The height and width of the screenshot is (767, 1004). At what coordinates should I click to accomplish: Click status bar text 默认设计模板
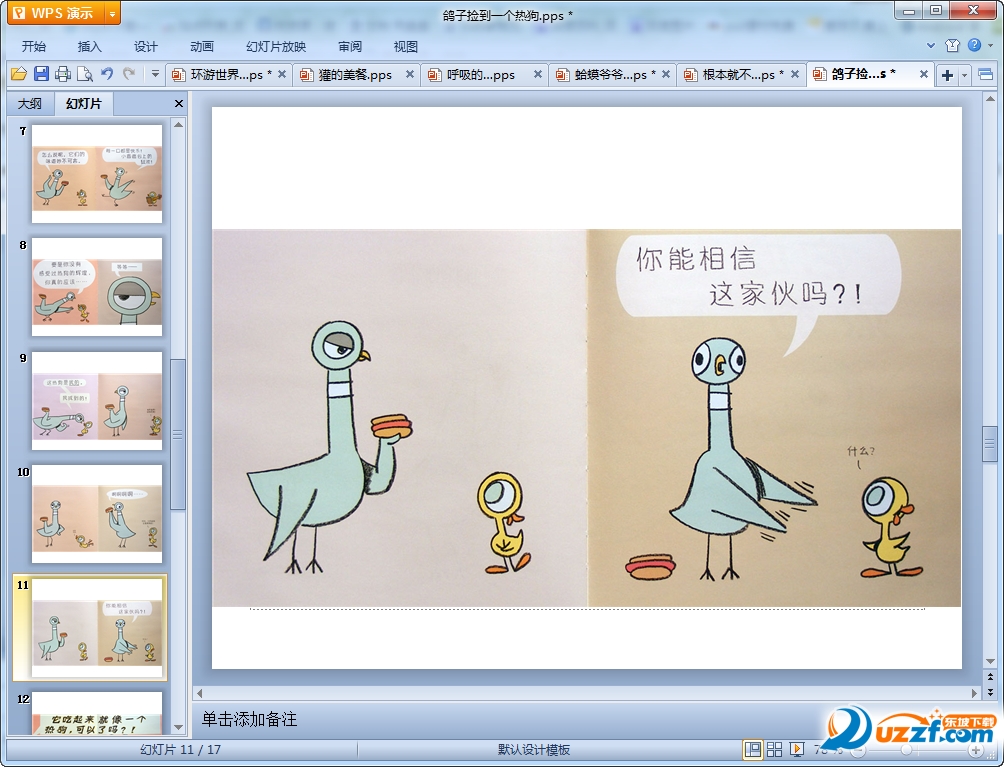534,750
